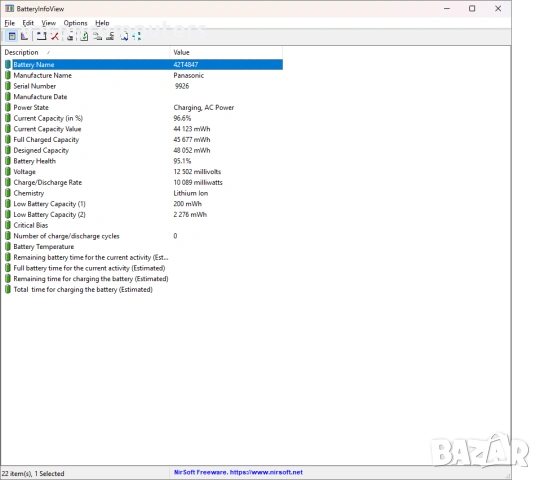Click battery icon beside Chemistry row
Image resolution: width=541 pixels, height=480 pixels.
point(8,193)
